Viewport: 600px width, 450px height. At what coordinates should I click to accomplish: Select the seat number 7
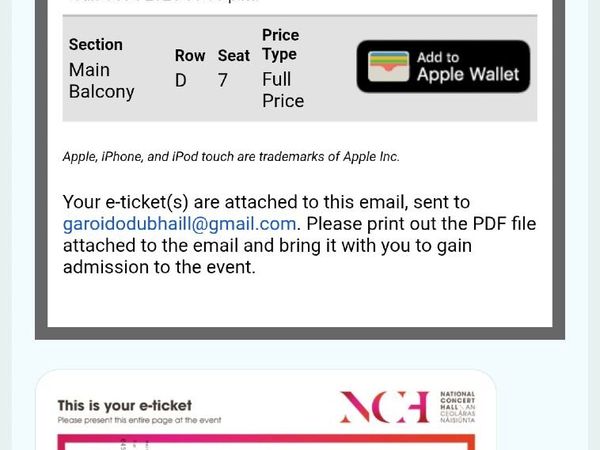tap(223, 80)
